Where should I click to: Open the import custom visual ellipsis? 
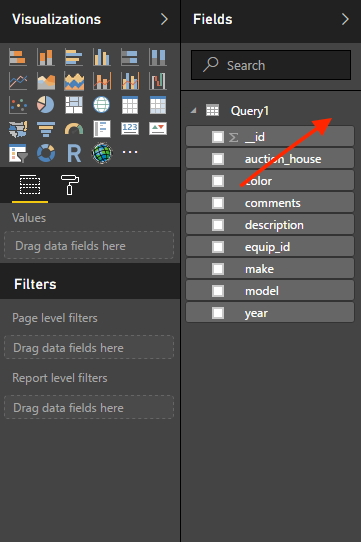(x=130, y=152)
